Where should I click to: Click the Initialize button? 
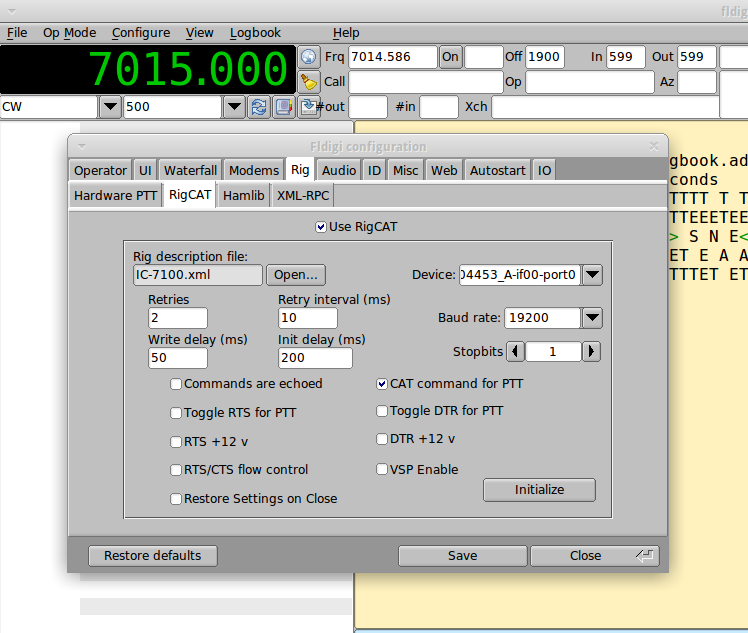tap(539, 490)
